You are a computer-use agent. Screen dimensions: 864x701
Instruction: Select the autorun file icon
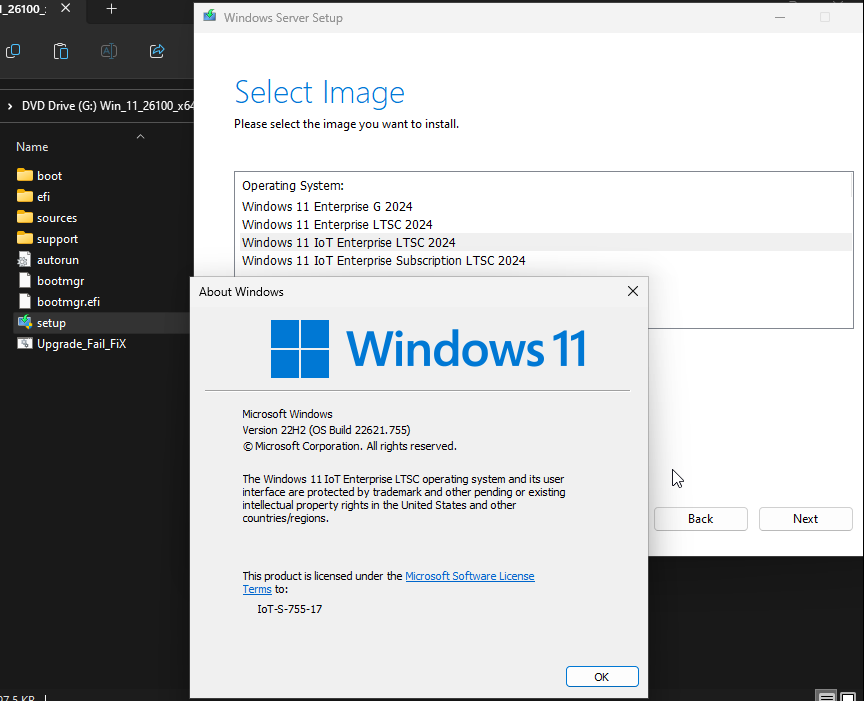[x=25, y=260]
